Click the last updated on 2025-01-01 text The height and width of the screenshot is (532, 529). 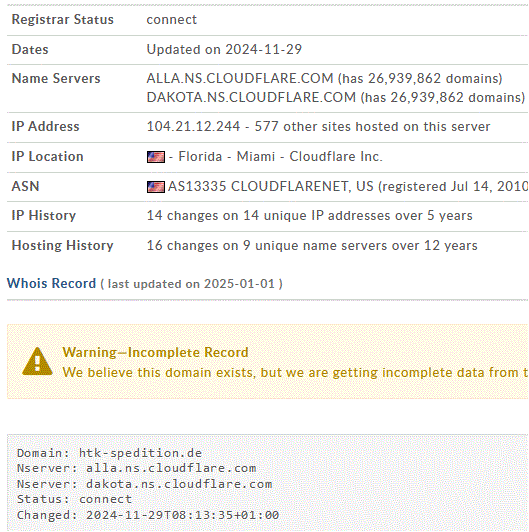191,284
